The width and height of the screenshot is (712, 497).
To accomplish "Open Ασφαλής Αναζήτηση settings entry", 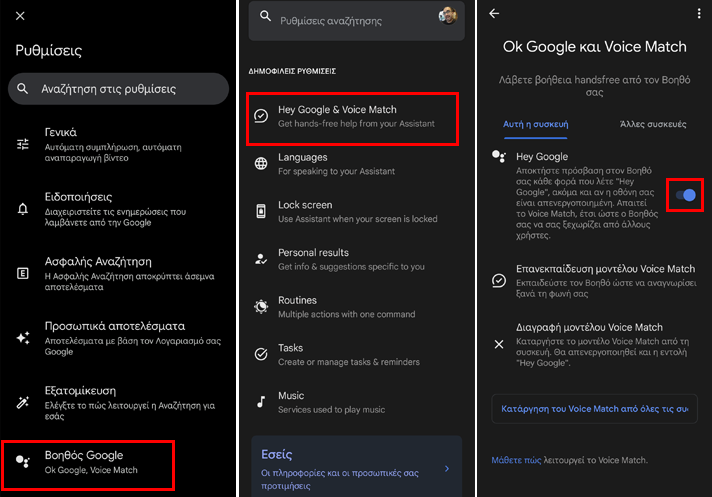I will 118,274.
